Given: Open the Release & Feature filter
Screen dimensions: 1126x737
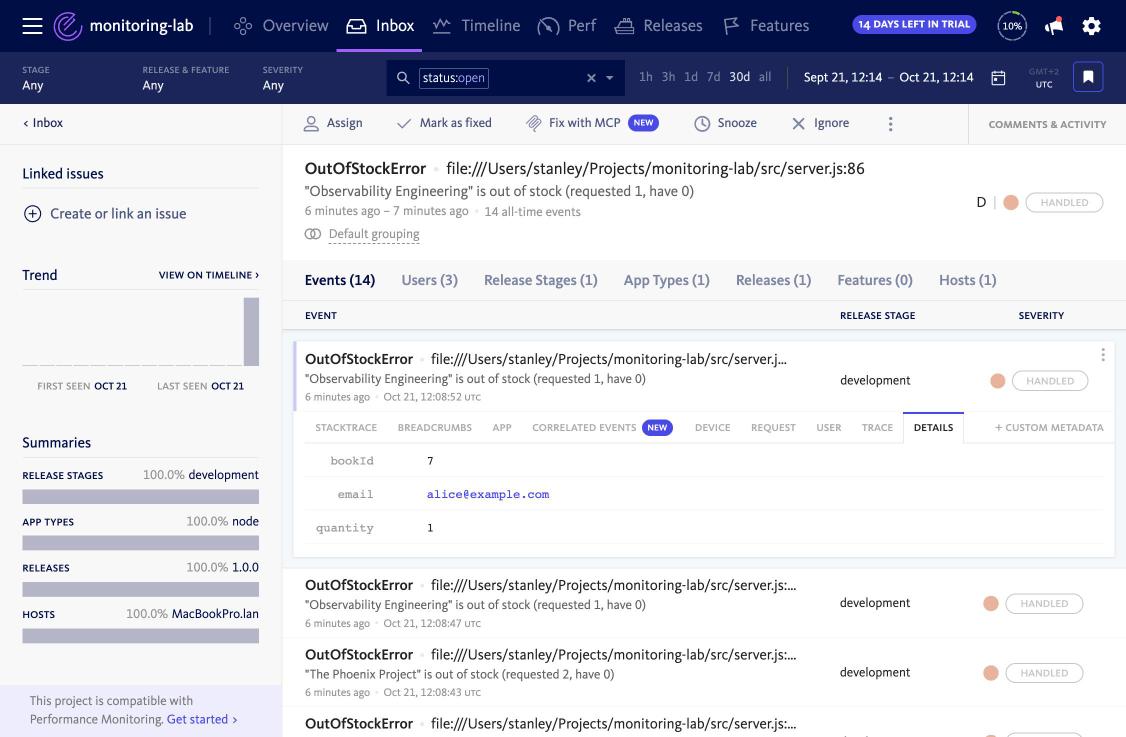Looking at the screenshot, I should pyautogui.click(x=185, y=78).
